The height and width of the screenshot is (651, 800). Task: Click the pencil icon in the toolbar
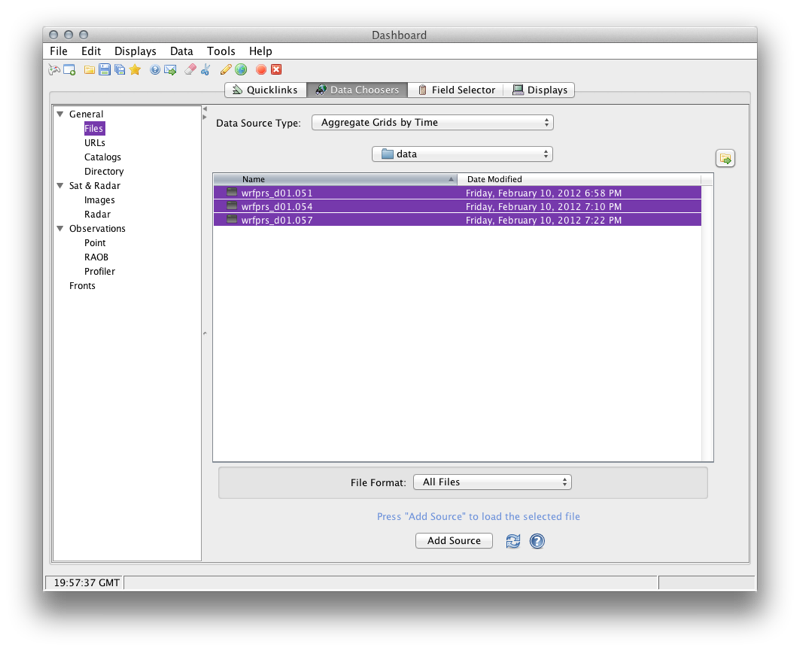point(226,70)
